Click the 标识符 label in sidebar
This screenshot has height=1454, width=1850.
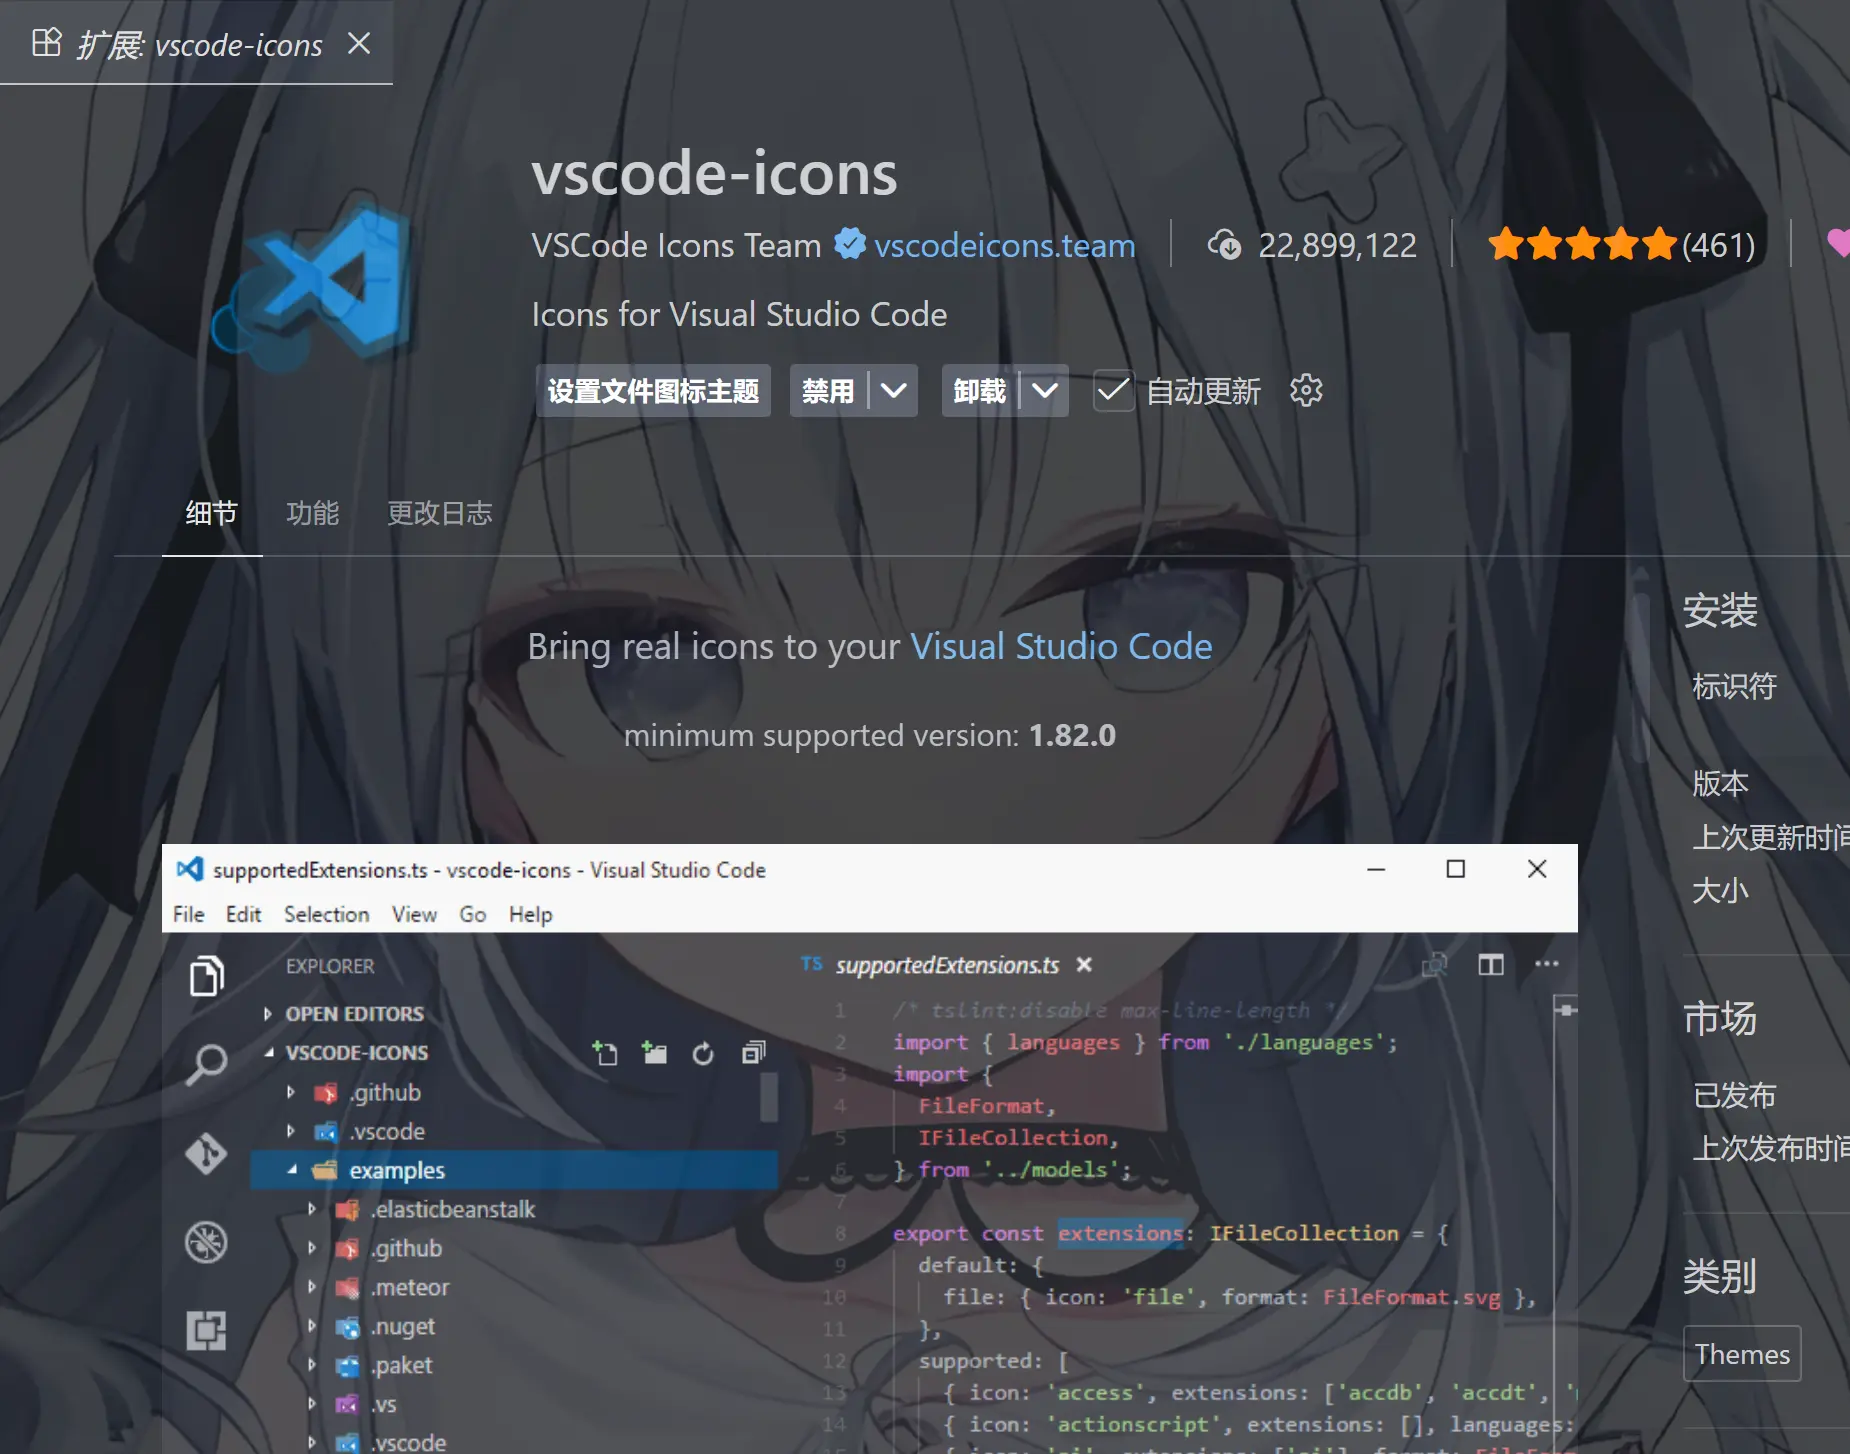pos(1734,687)
